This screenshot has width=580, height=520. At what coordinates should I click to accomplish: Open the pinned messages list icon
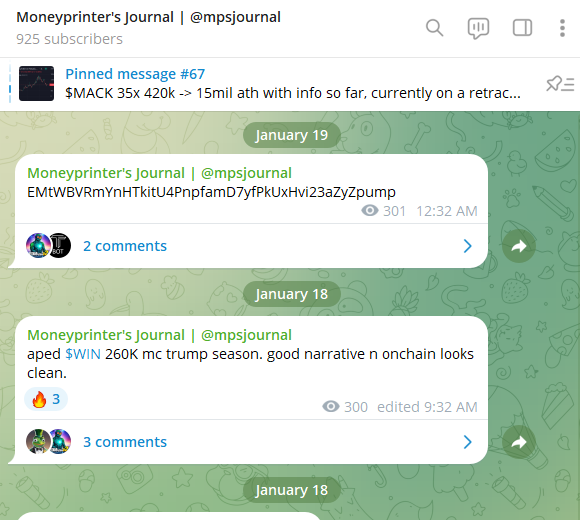point(560,84)
